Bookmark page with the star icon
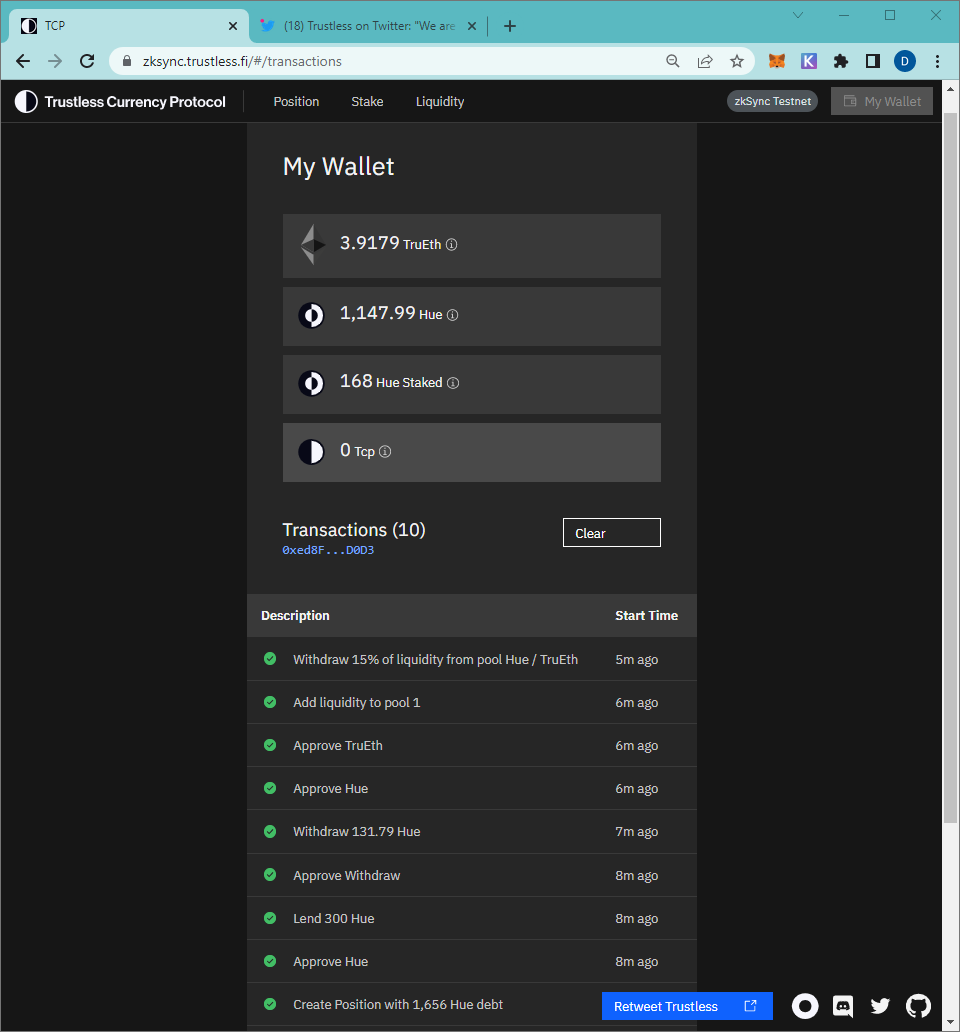This screenshot has width=960, height=1032. pyautogui.click(x=737, y=61)
